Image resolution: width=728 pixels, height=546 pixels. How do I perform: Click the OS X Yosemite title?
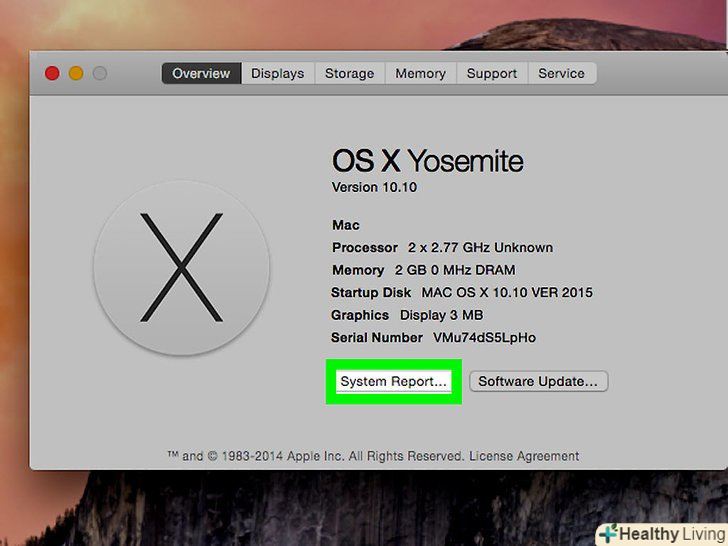(x=428, y=161)
